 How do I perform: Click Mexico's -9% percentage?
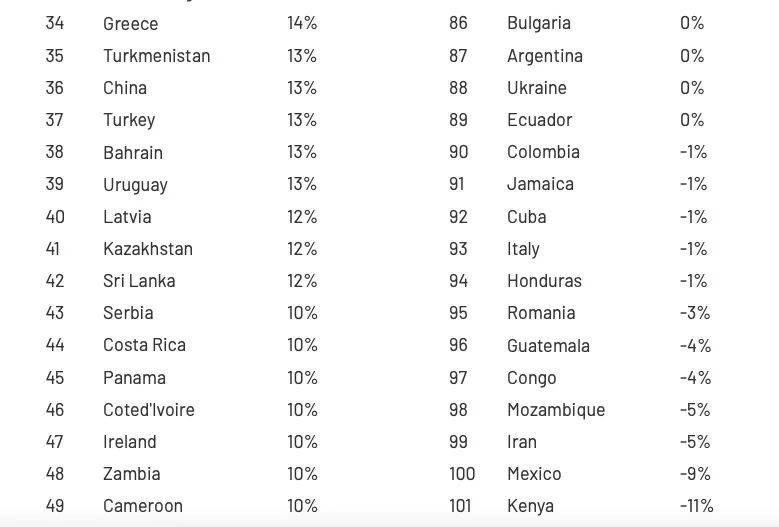point(695,474)
